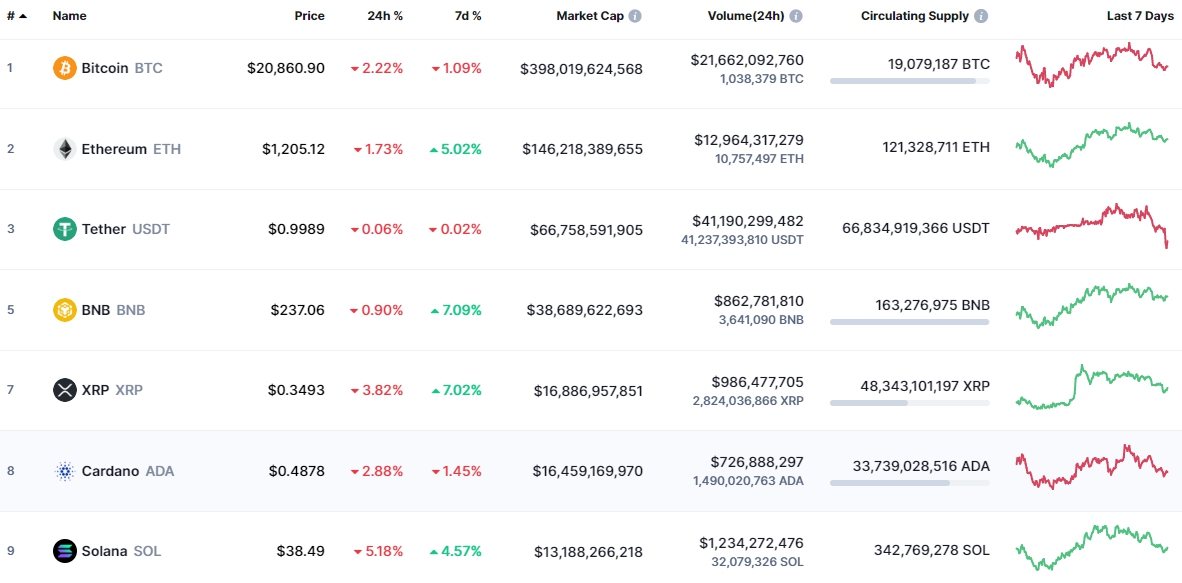The height and width of the screenshot is (583, 1182).
Task: Click Tether volume $41,190,299,482
Action: pos(748,220)
